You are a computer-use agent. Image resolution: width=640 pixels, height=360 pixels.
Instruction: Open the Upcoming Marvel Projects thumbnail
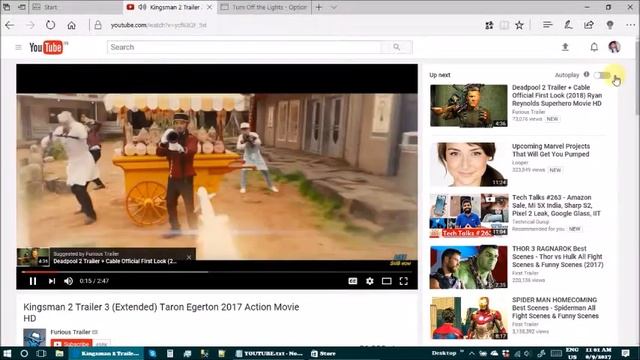pos(469,164)
